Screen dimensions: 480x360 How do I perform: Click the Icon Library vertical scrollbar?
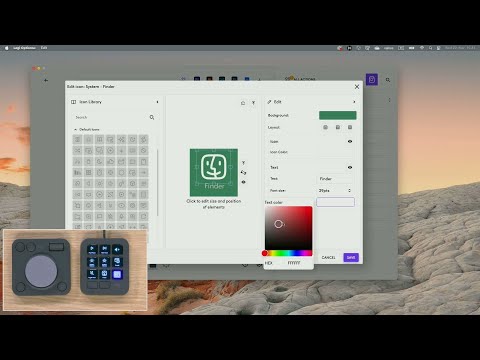click(157, 182)
